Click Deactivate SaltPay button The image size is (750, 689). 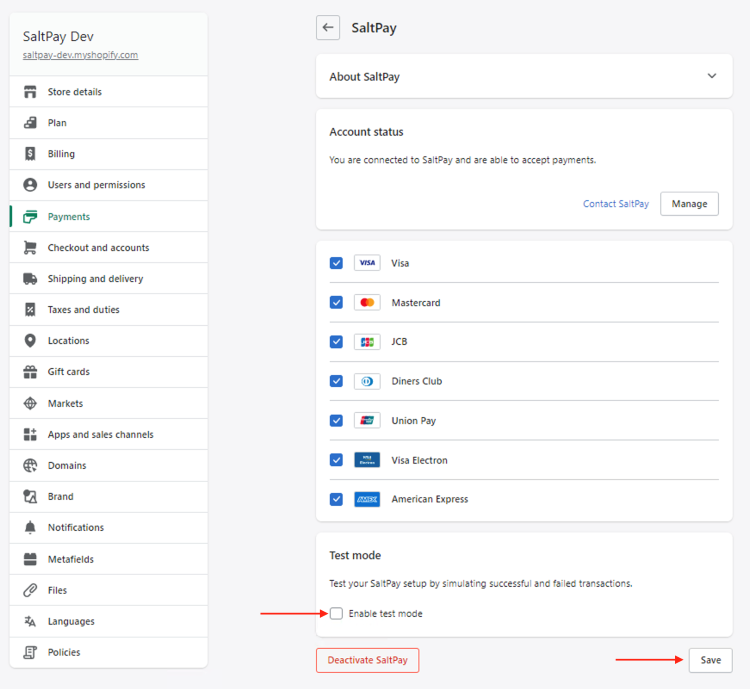(x=367, y=660)
